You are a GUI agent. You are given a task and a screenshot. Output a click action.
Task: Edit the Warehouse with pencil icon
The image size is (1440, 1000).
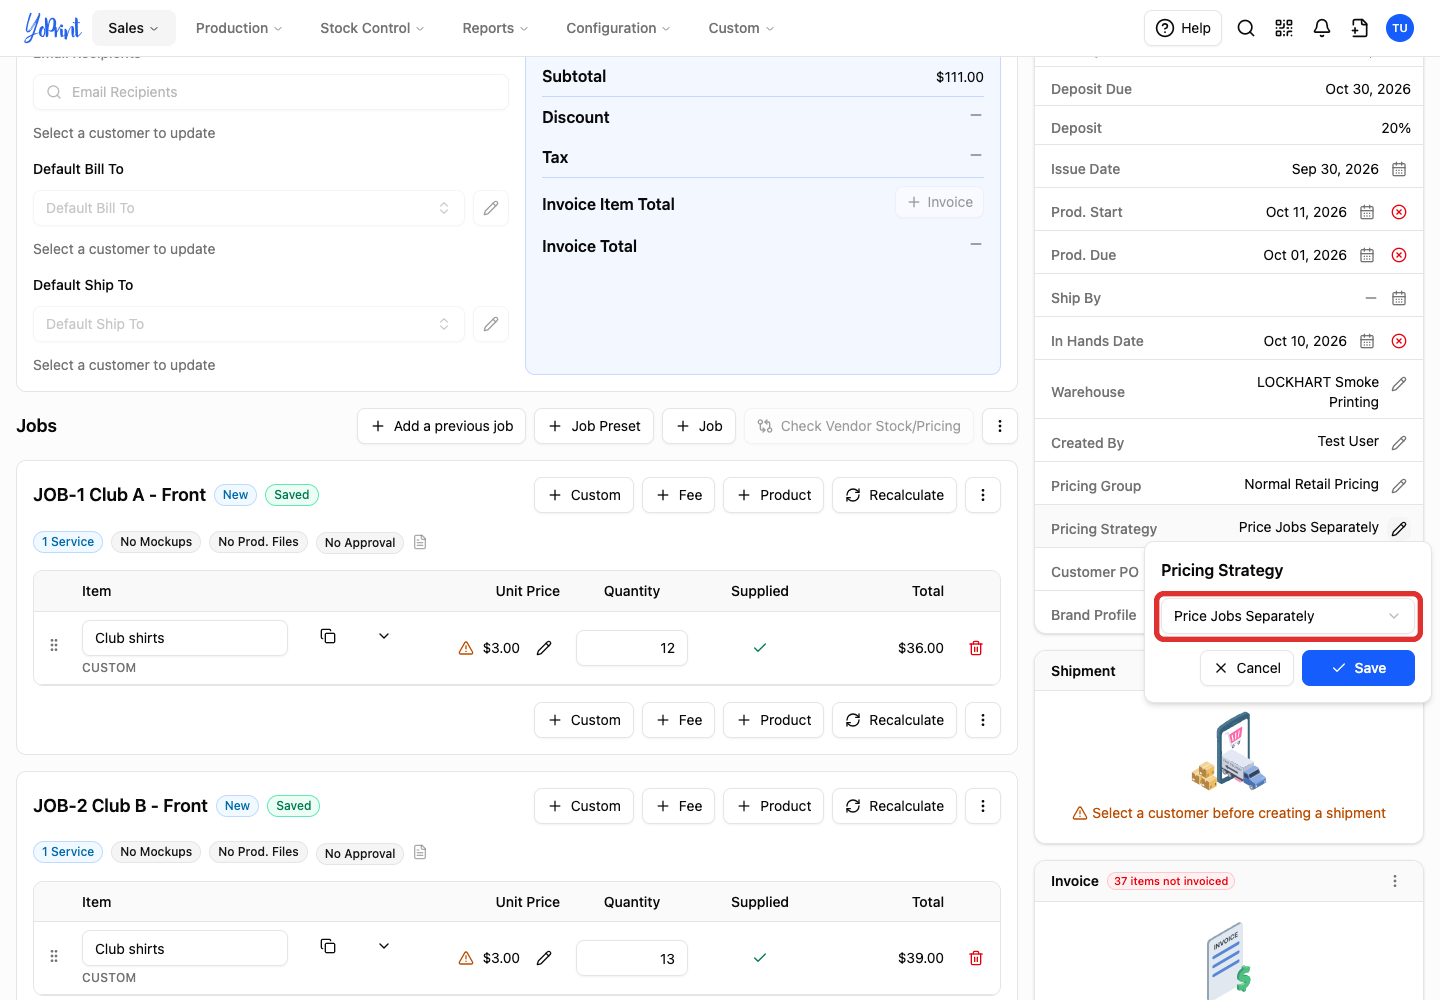point(1399,383)
